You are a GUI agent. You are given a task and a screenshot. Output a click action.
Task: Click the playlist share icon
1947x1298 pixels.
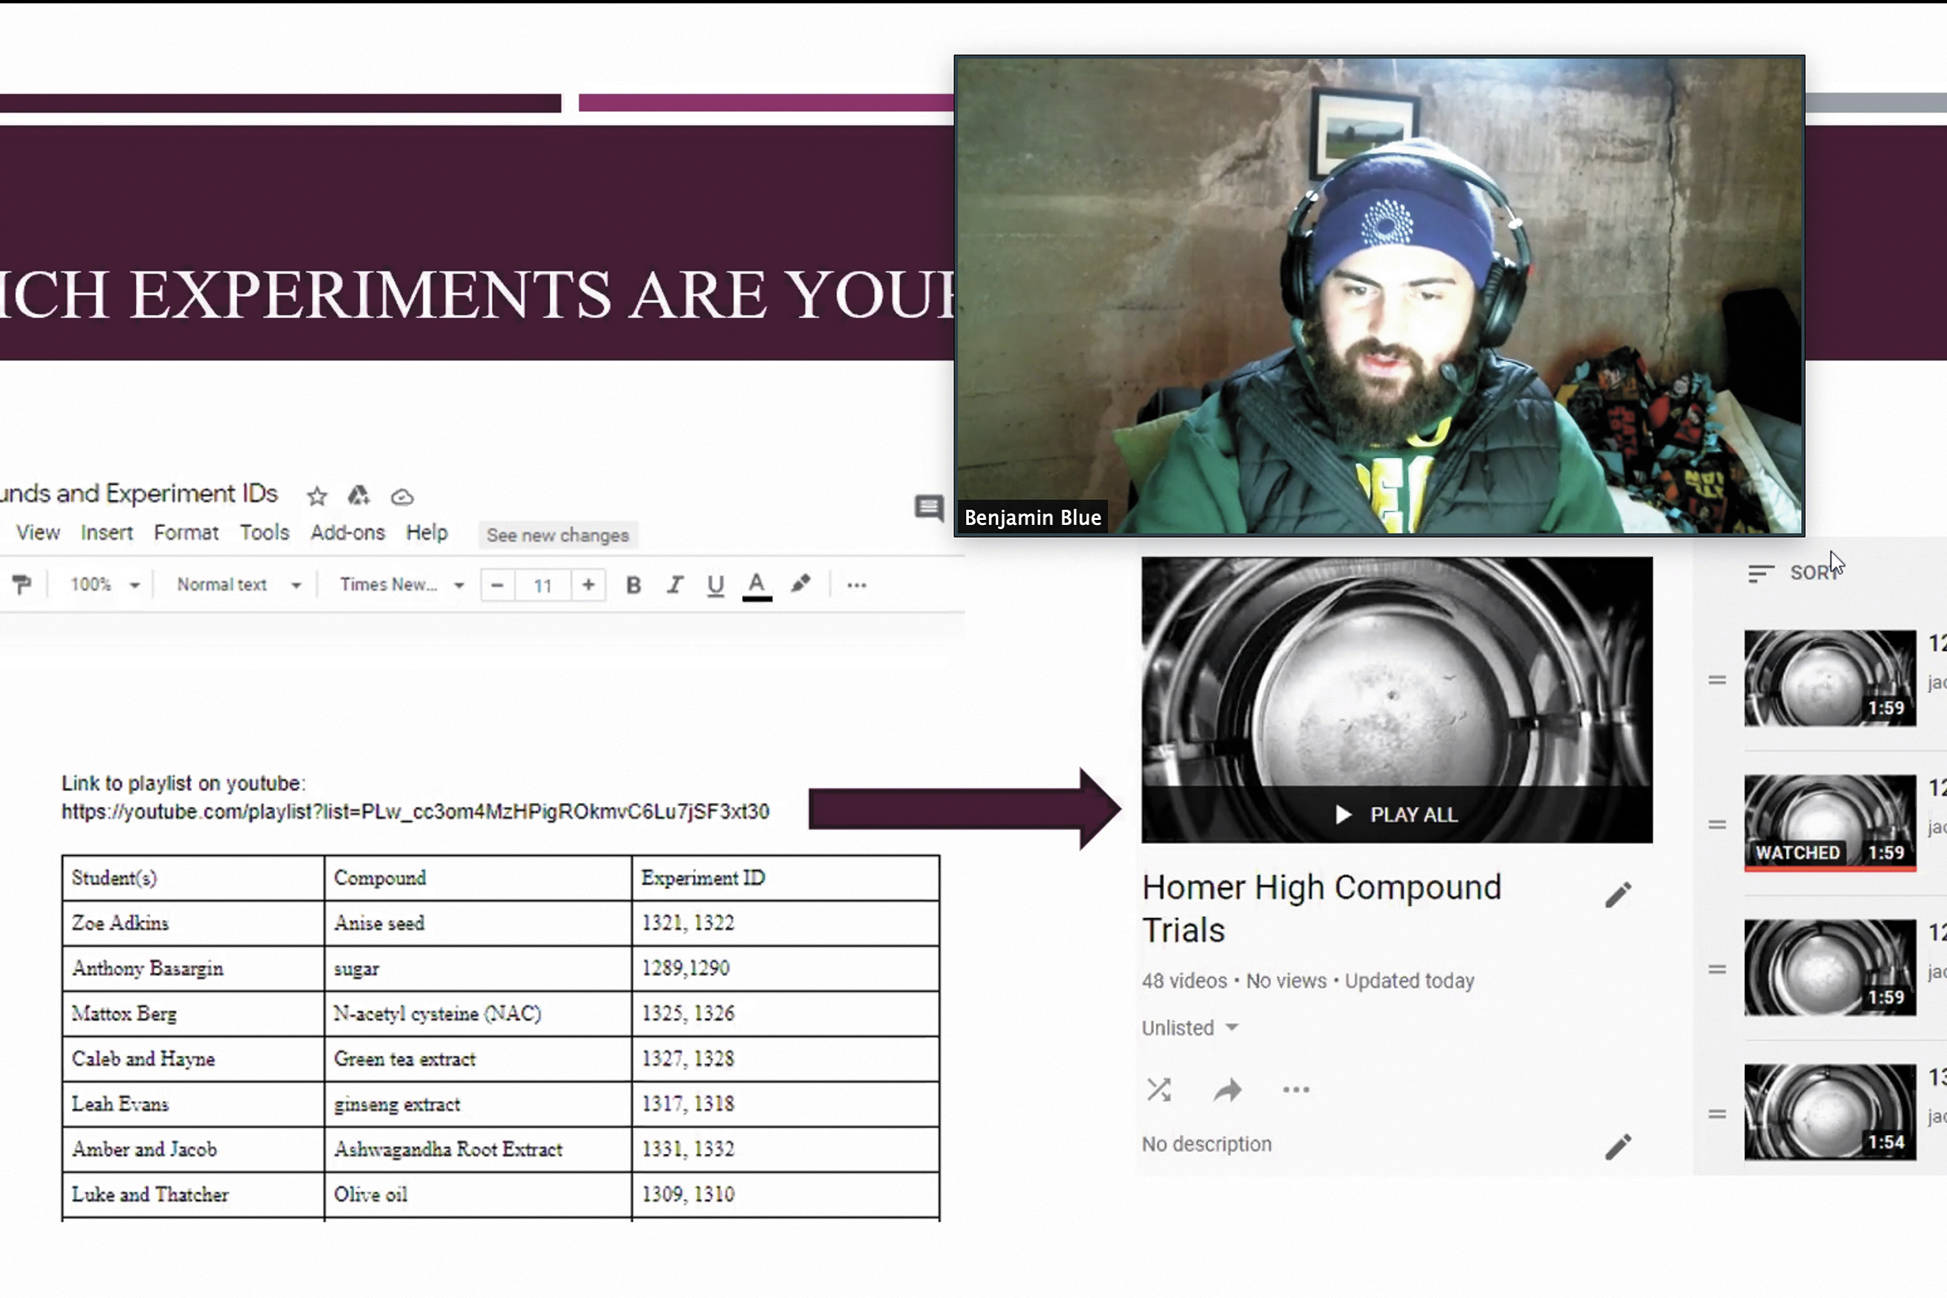(1227, 1088)
